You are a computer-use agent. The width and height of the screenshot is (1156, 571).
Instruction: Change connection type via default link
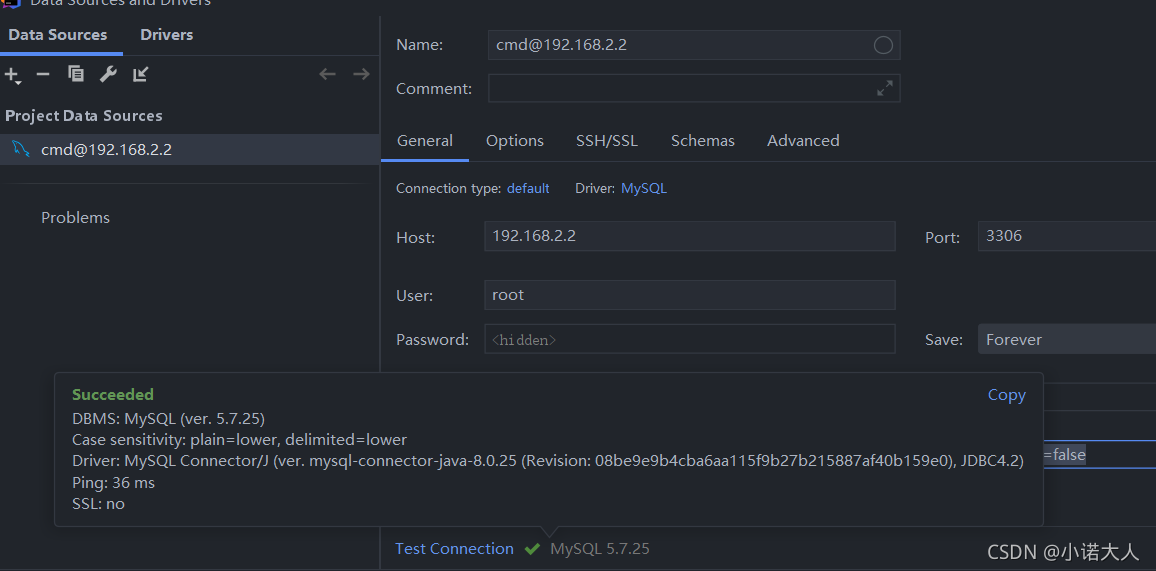click(x=528, y=189)
